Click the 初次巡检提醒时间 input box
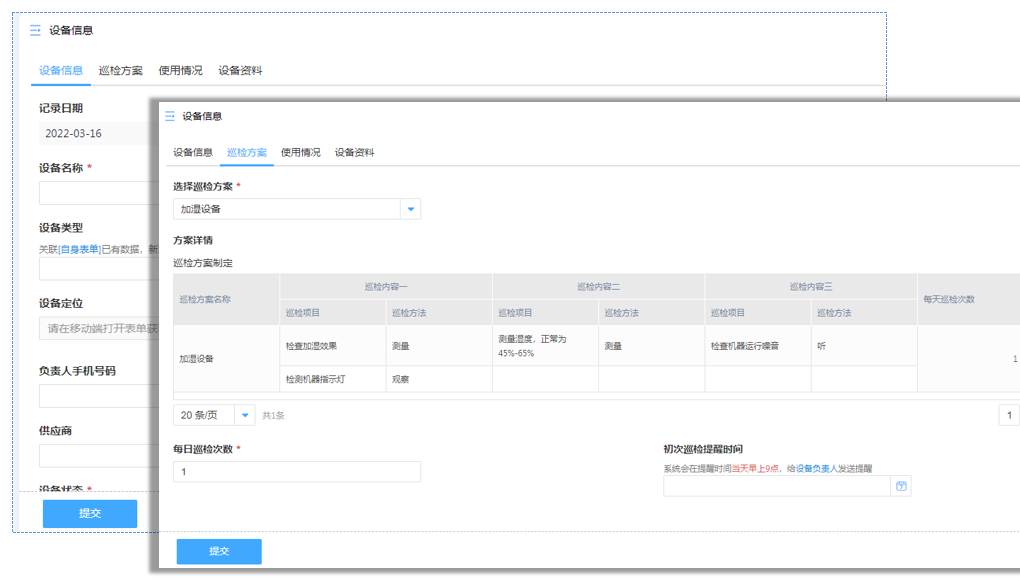 click(776, 486)
